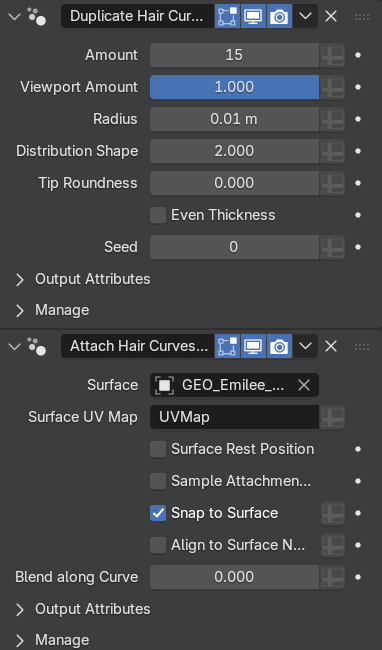Open the Attach Hair Curves modifier options dropdown

305,347
